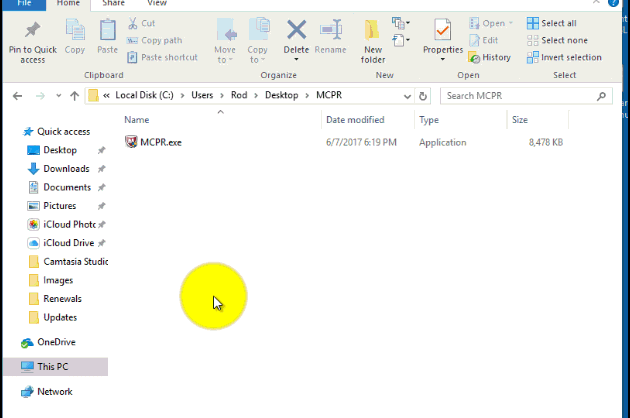The width and height of the screenshot is (630, 418).
Task: Switch to the View ribbon tab
Action: point(157,4)
